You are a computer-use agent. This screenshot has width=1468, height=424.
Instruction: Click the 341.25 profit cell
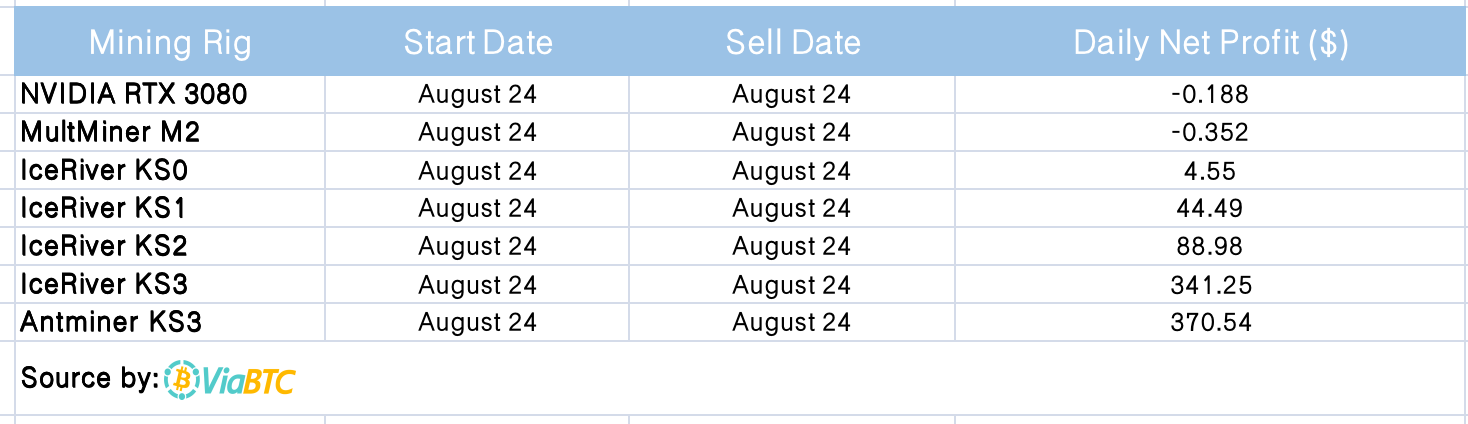pyautogui.click(x=1210, y=285)
